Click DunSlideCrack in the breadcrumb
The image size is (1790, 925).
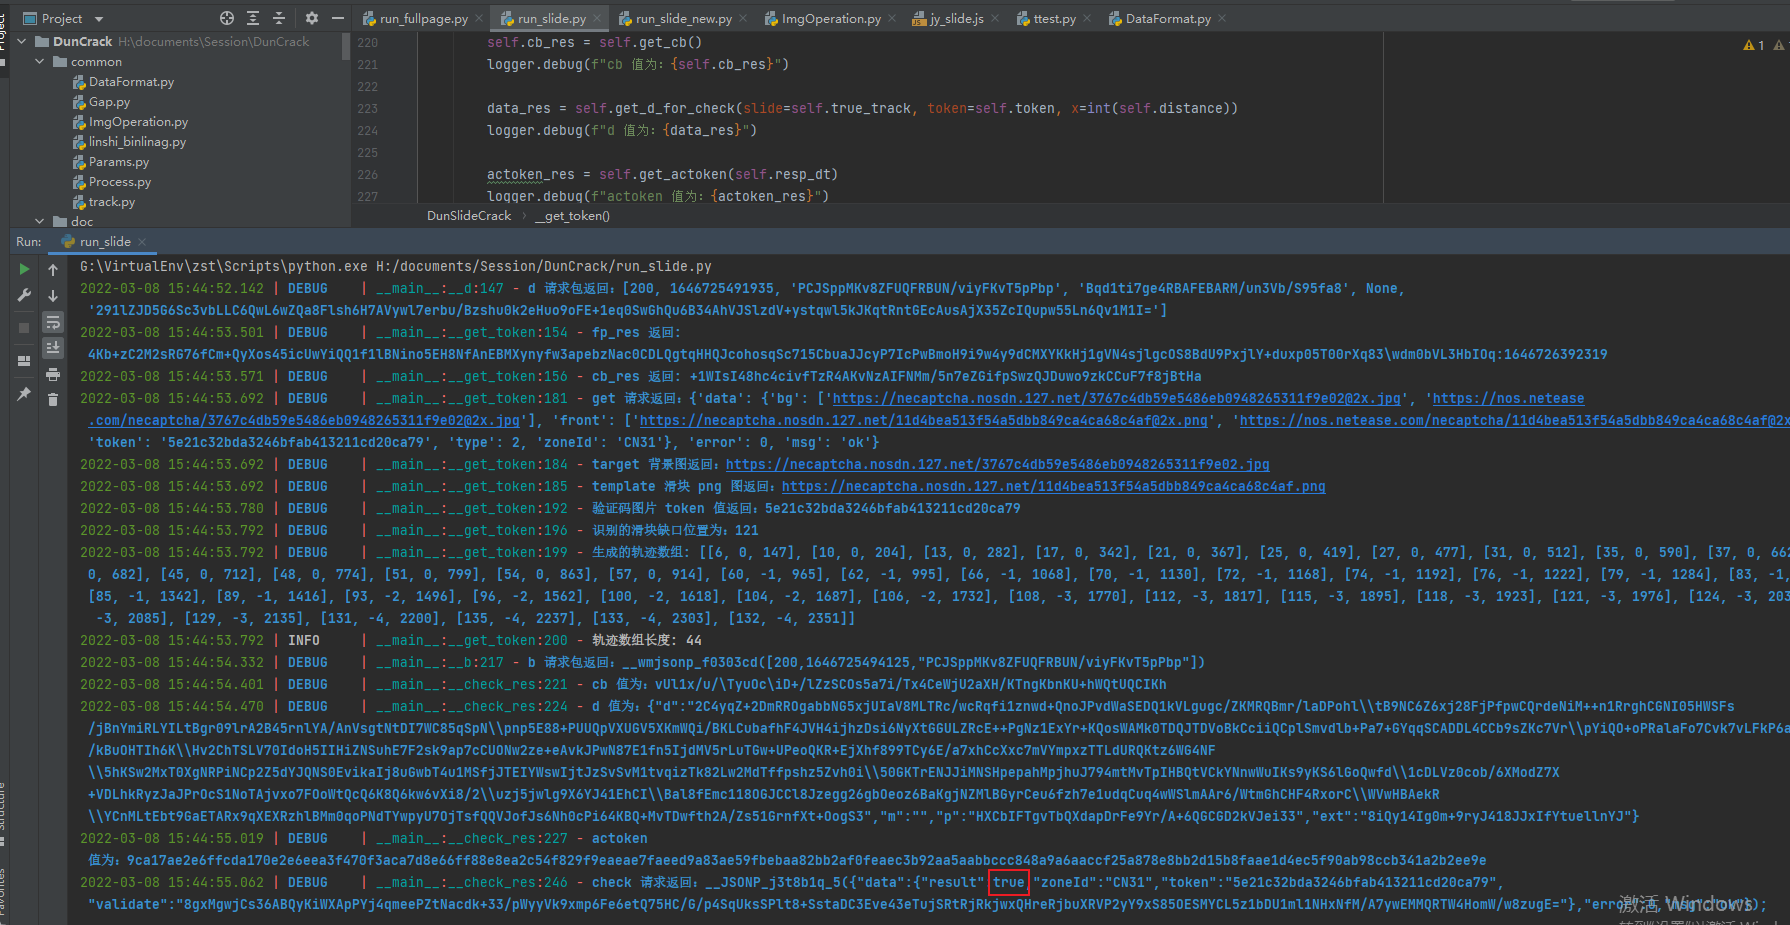(468, 216)
